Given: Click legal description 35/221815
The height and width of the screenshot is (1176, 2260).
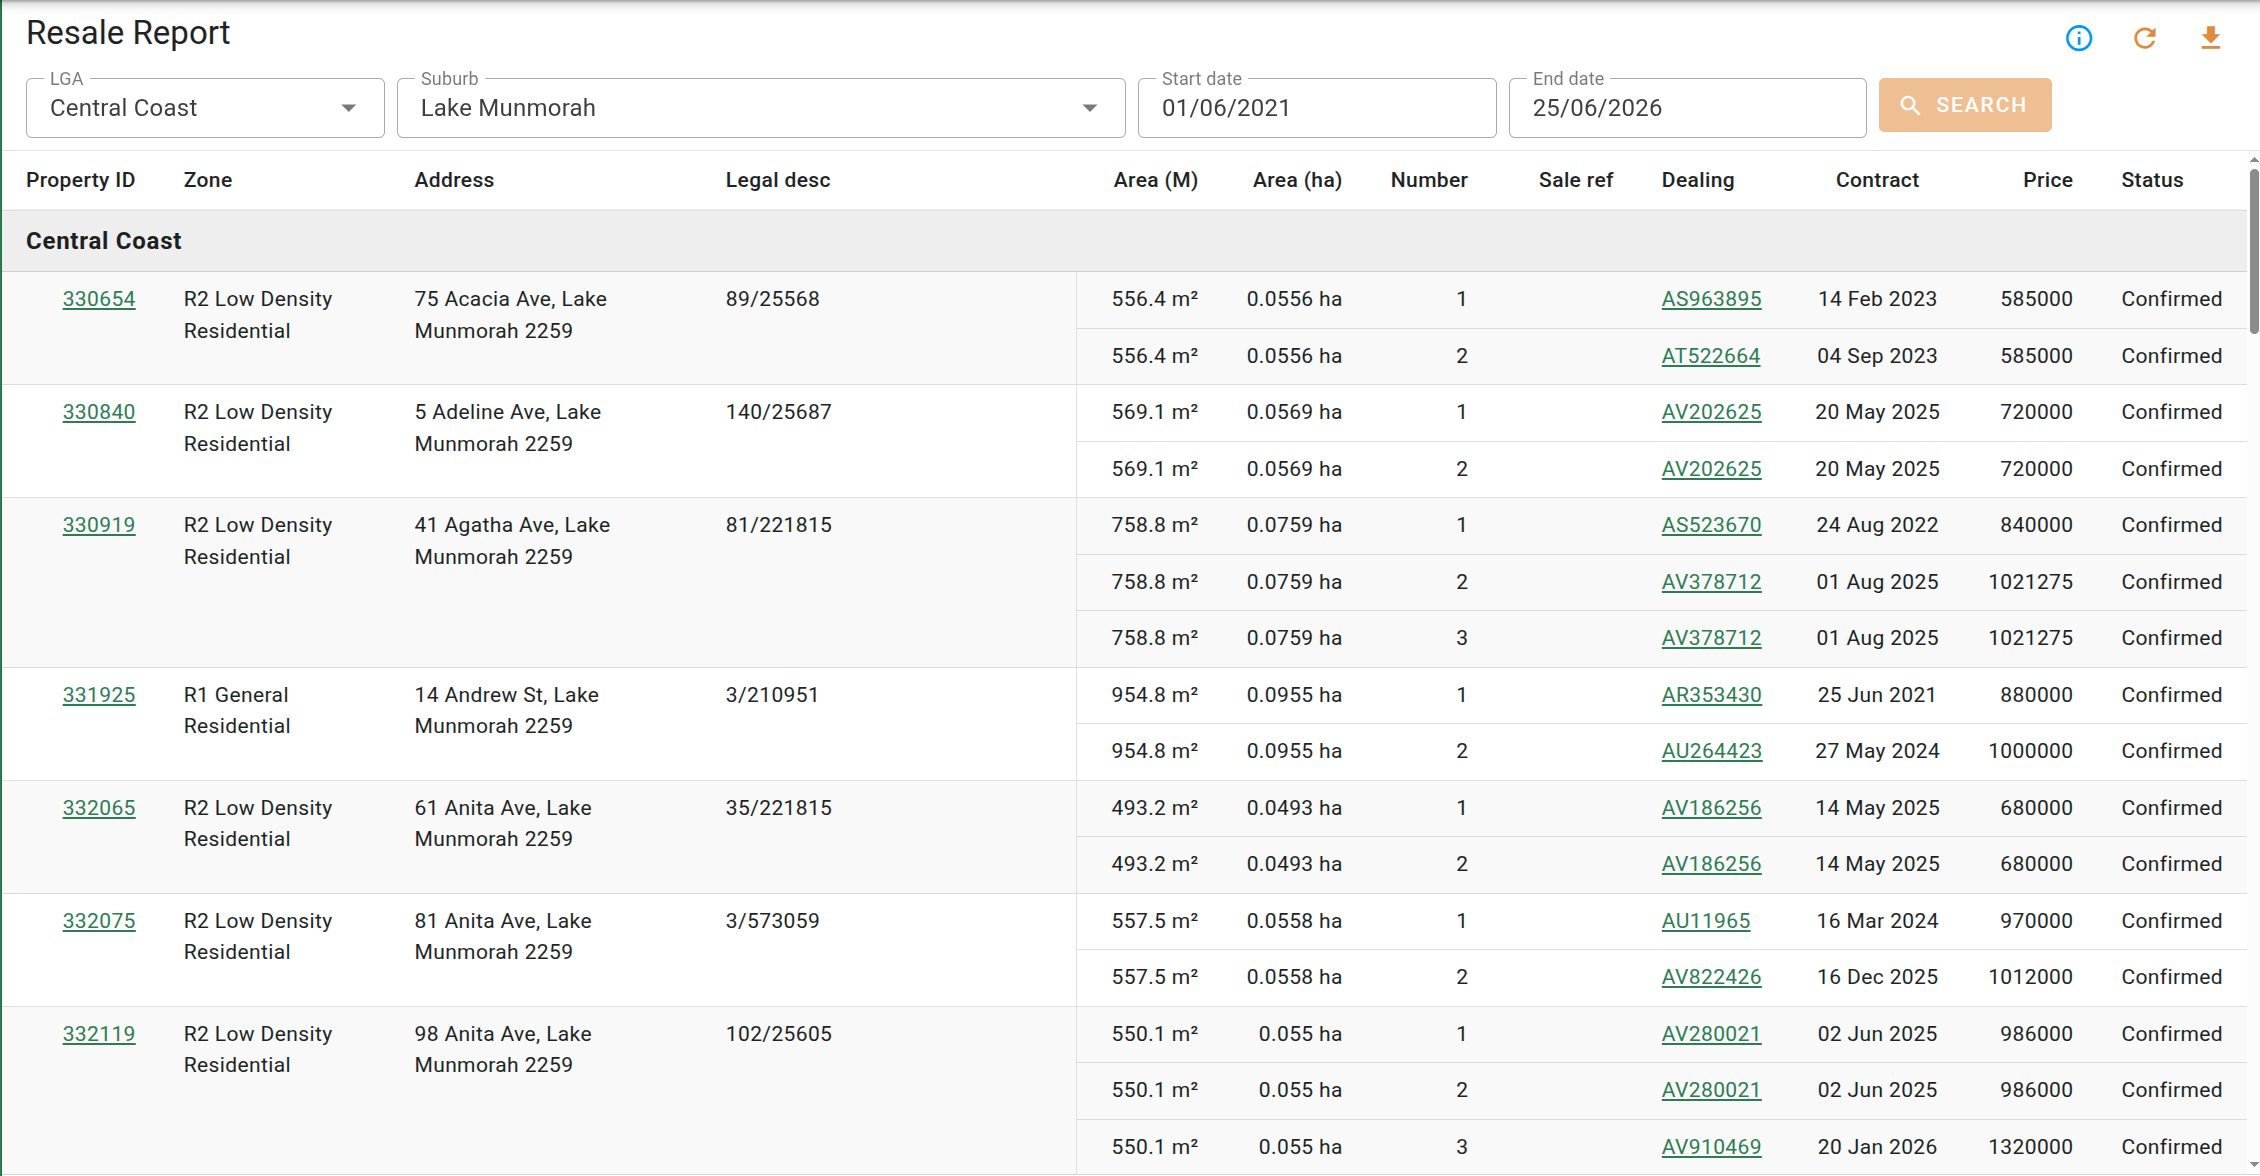Looking at the screenshot, I should pyautogui.click(x=779, y=808).
